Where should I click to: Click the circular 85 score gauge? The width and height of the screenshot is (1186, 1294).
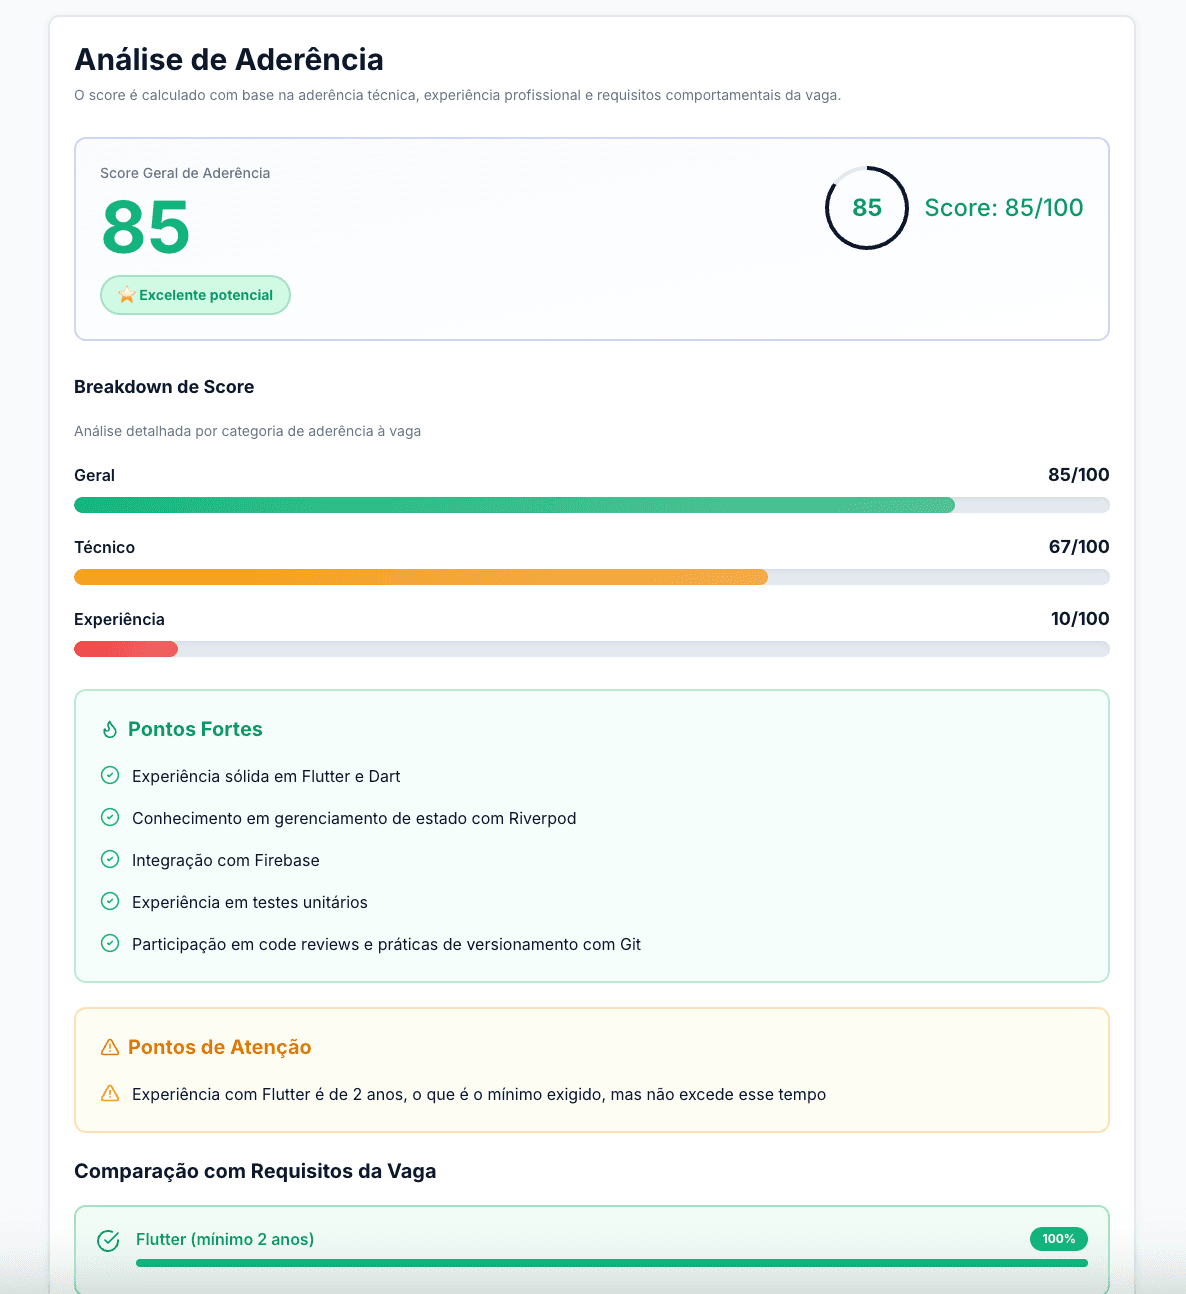tap(865, 208)
